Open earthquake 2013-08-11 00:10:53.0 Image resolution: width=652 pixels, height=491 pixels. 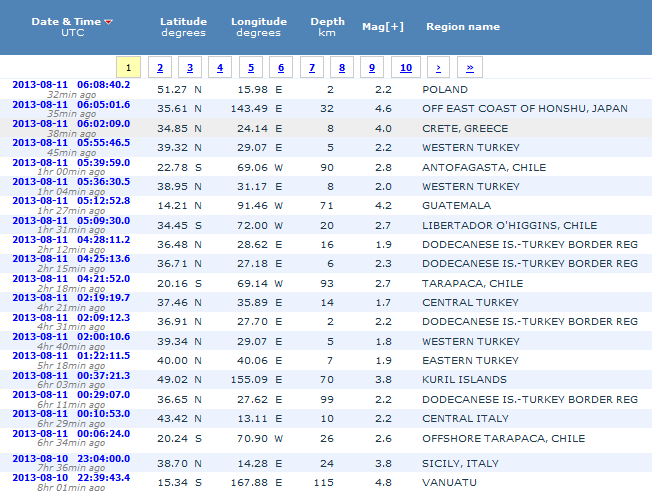coord(71,414)
